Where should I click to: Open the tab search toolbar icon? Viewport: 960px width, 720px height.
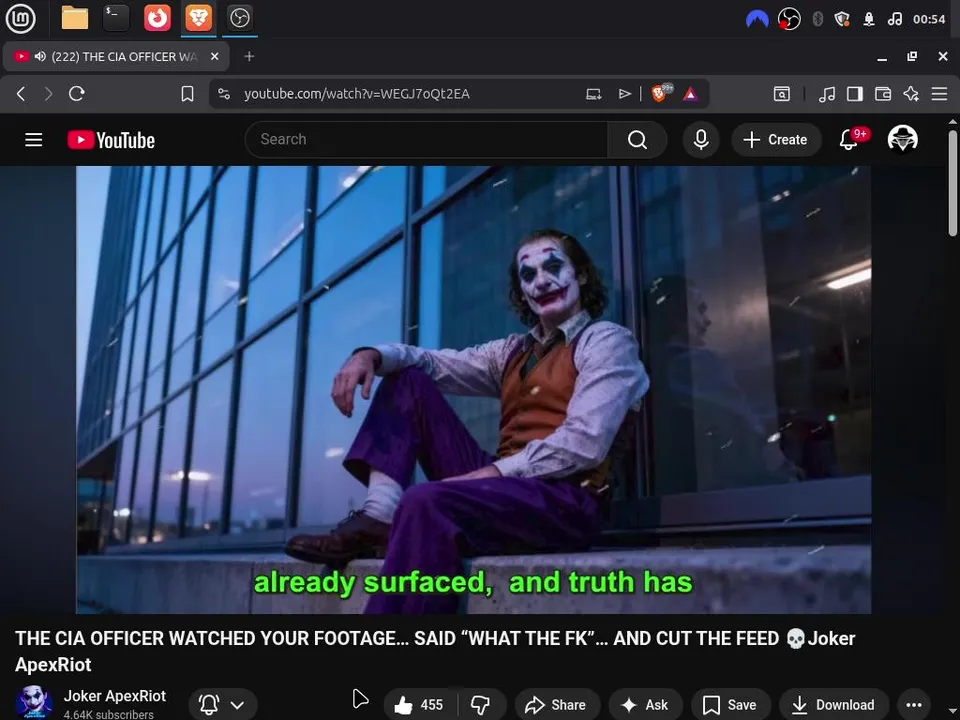pos(782,94)
